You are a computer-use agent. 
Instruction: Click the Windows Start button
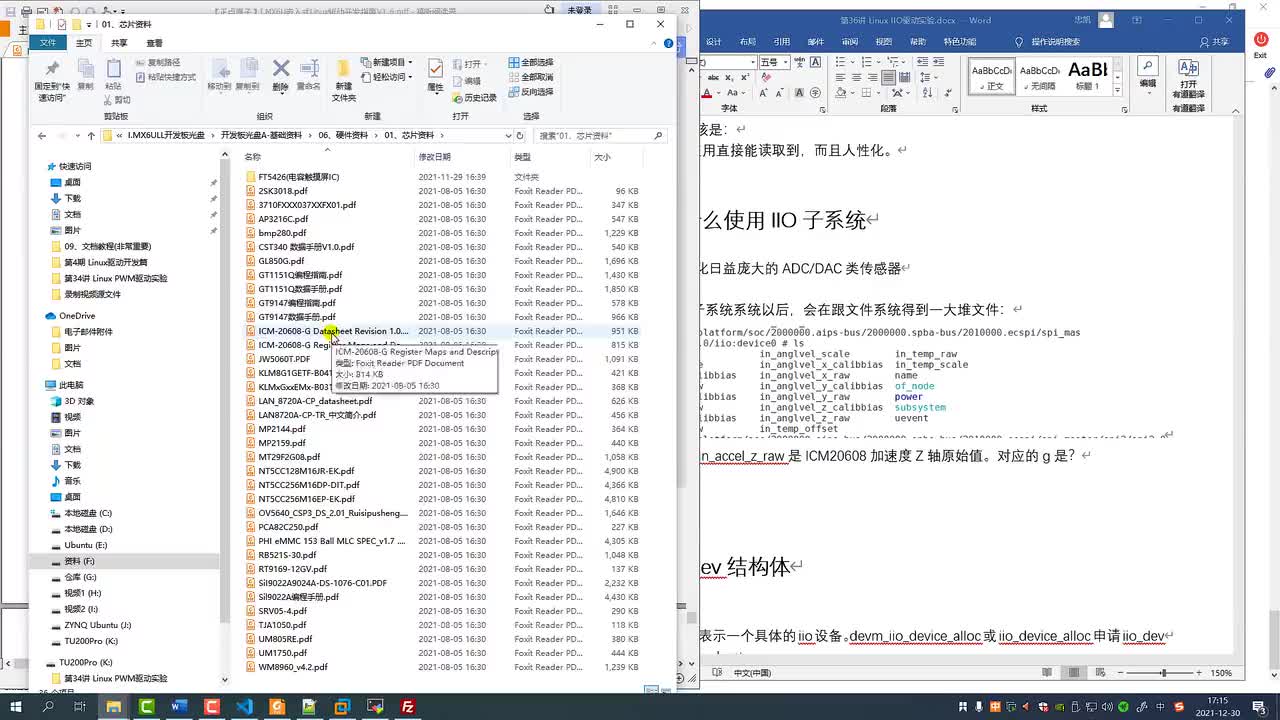[x=16, y=707]
